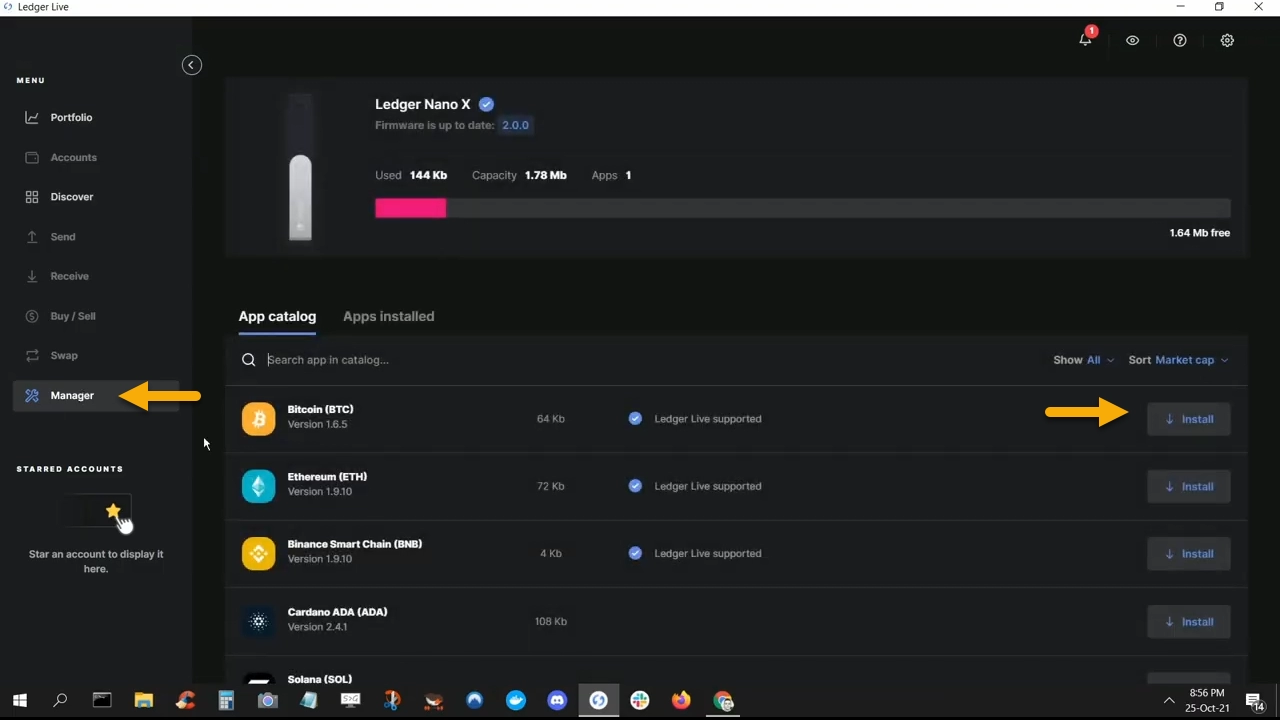Click the Ethereum app icon
This screenshot has width=1280, height=720.
click(x=258, y=486)
